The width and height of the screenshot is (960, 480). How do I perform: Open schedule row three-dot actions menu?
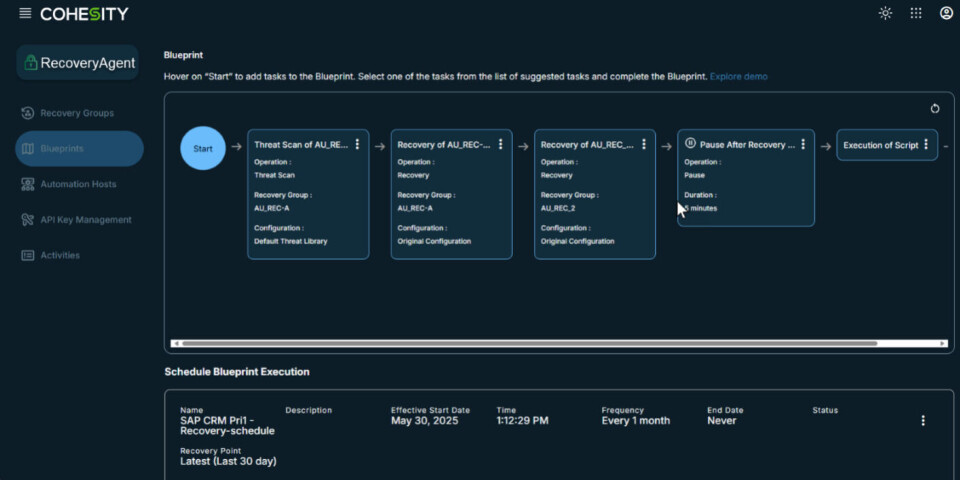coord(923,421)
